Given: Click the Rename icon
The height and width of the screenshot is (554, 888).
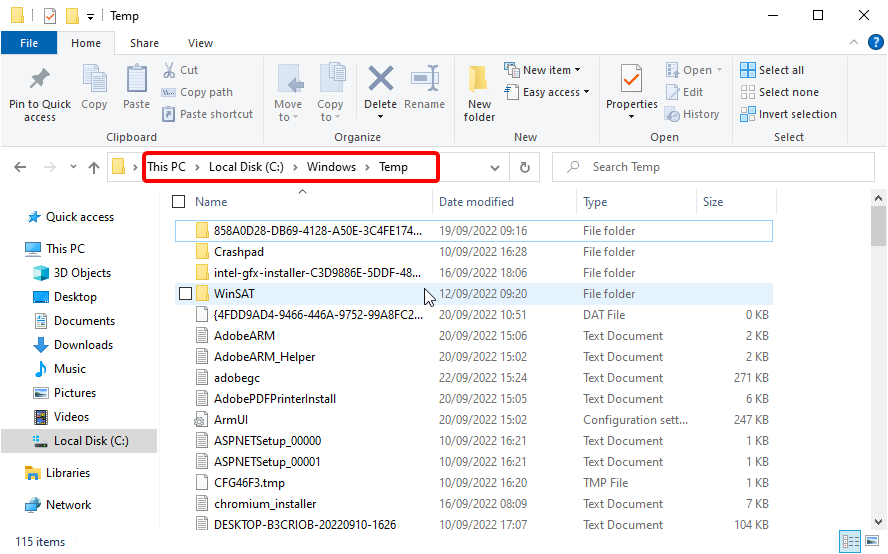Looking at the screenshot, I should pyautogui.click(x=425, y=78).
